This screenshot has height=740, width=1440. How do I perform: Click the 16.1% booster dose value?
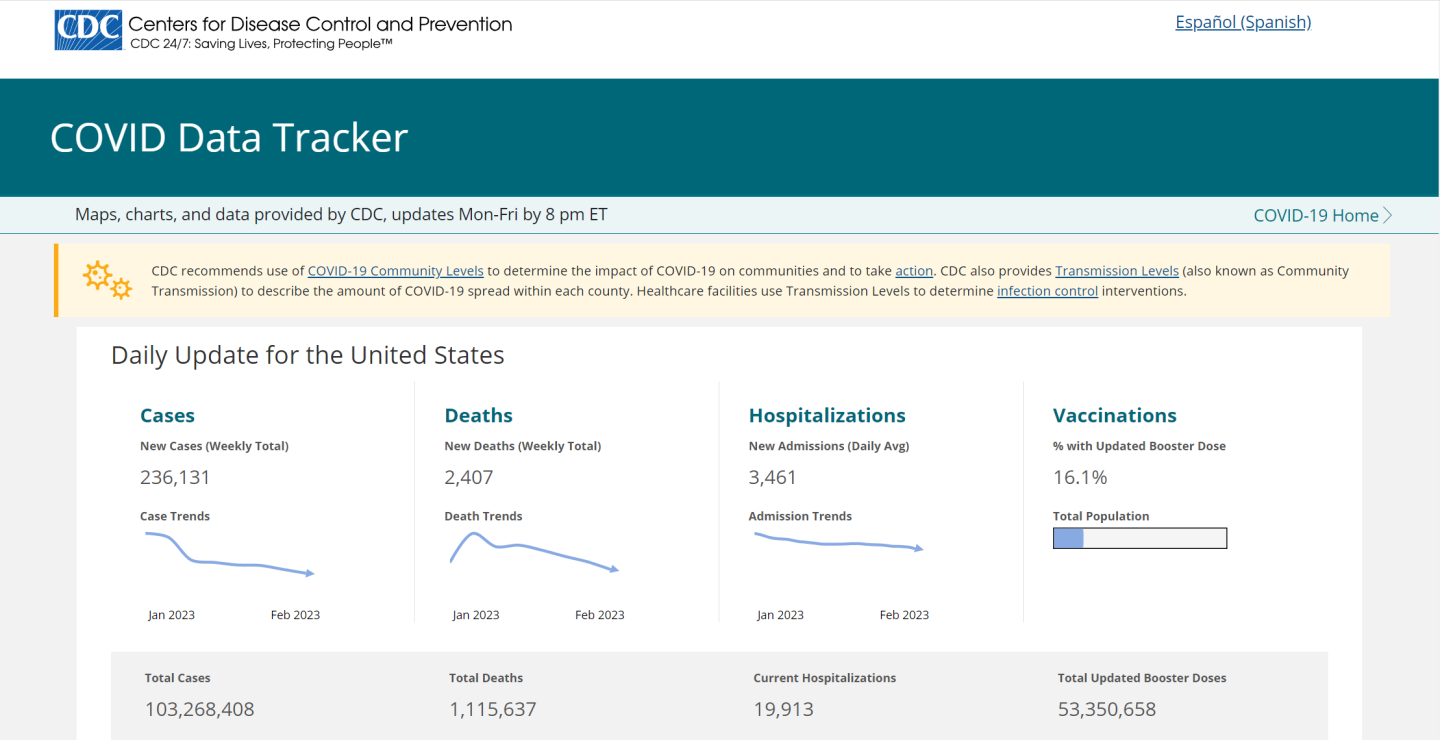click(x=1080, y=477)
